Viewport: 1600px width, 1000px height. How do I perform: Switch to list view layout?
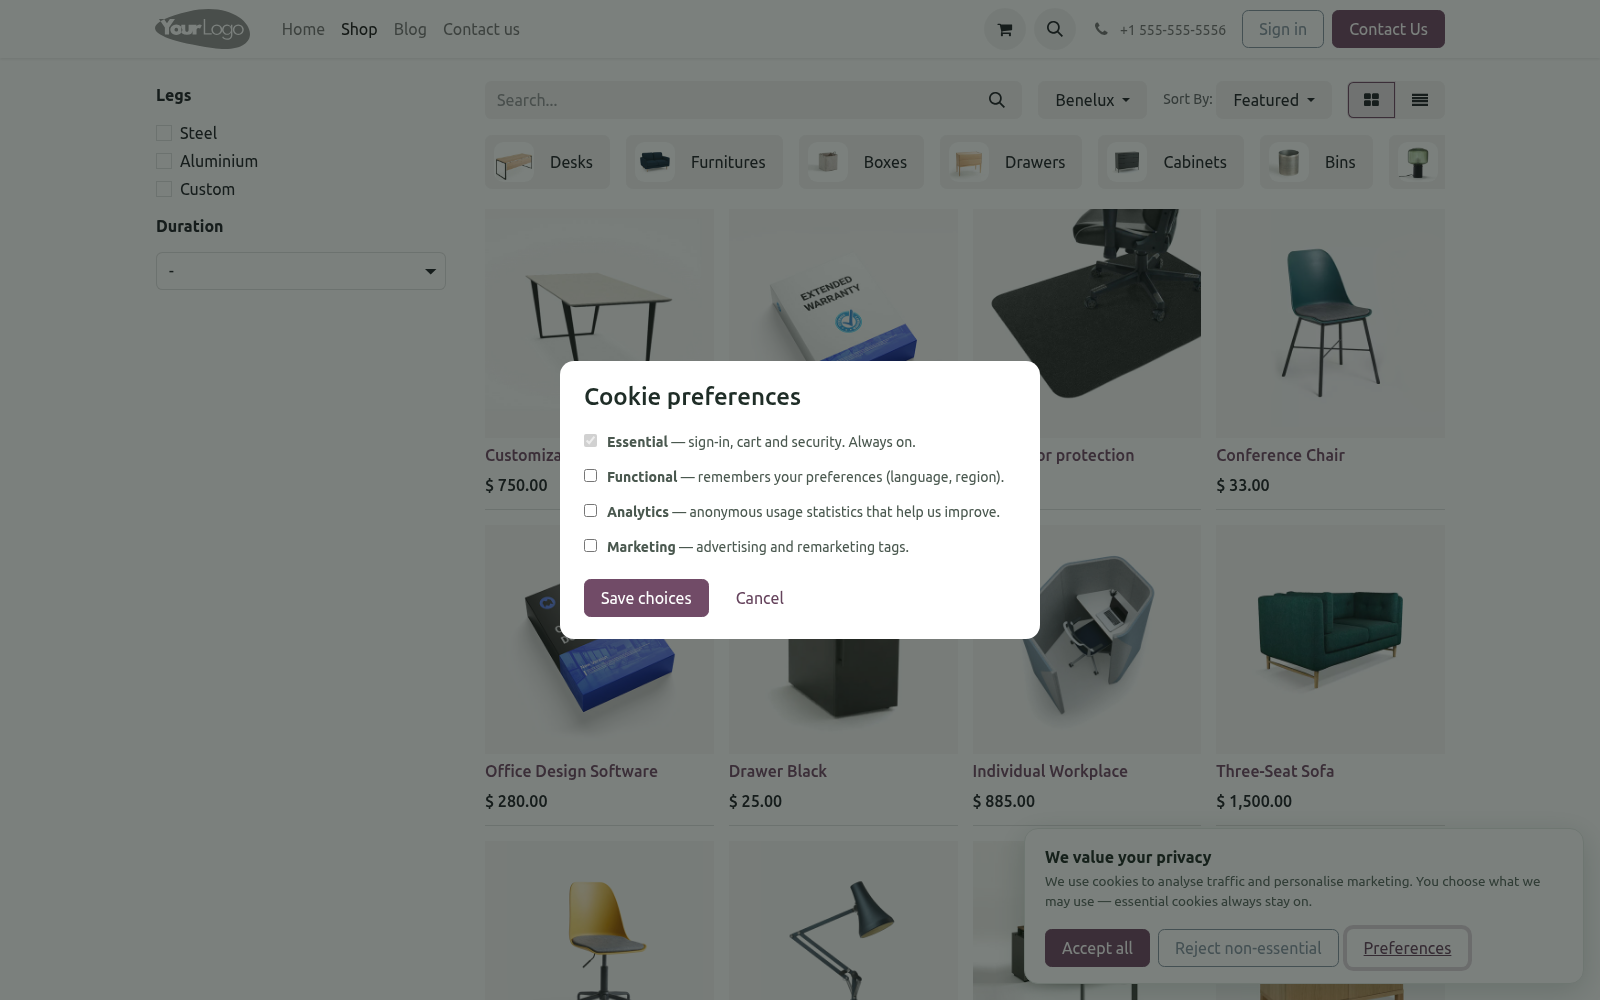[x=1420, y=100]
